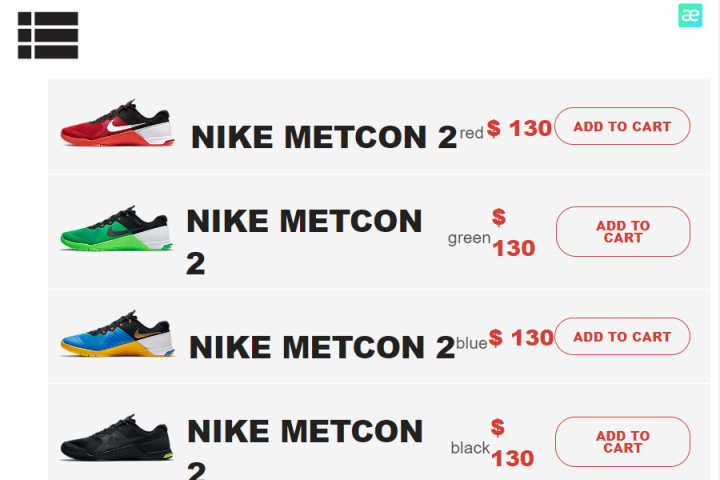Add blue Nike Metcon 2 to cart

[x=622, y=336]
